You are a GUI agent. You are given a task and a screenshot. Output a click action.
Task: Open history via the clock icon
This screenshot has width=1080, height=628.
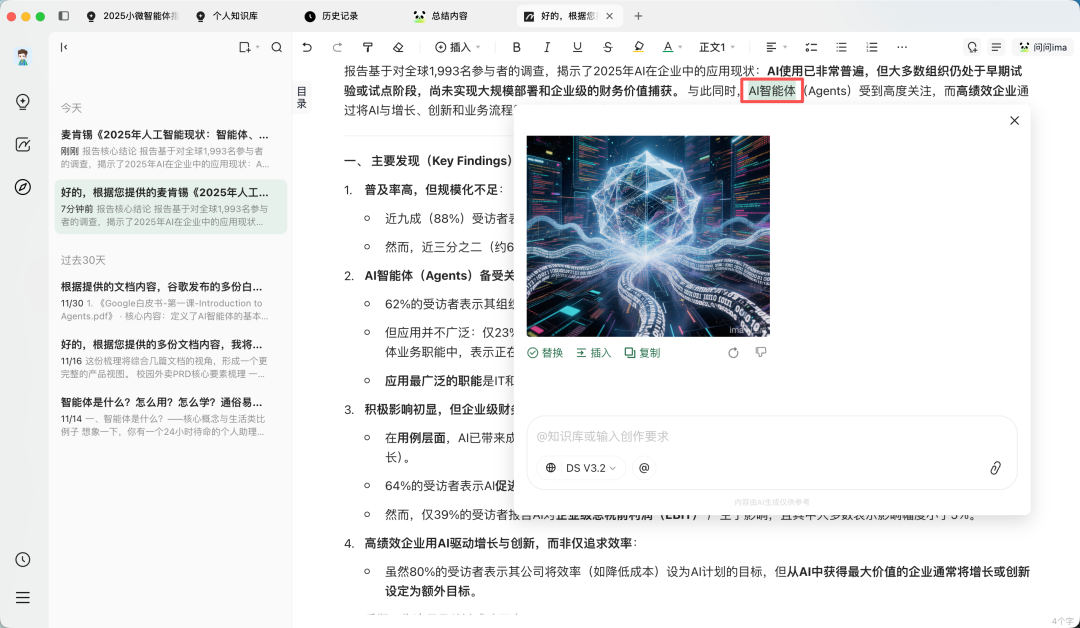click(22, 559)
